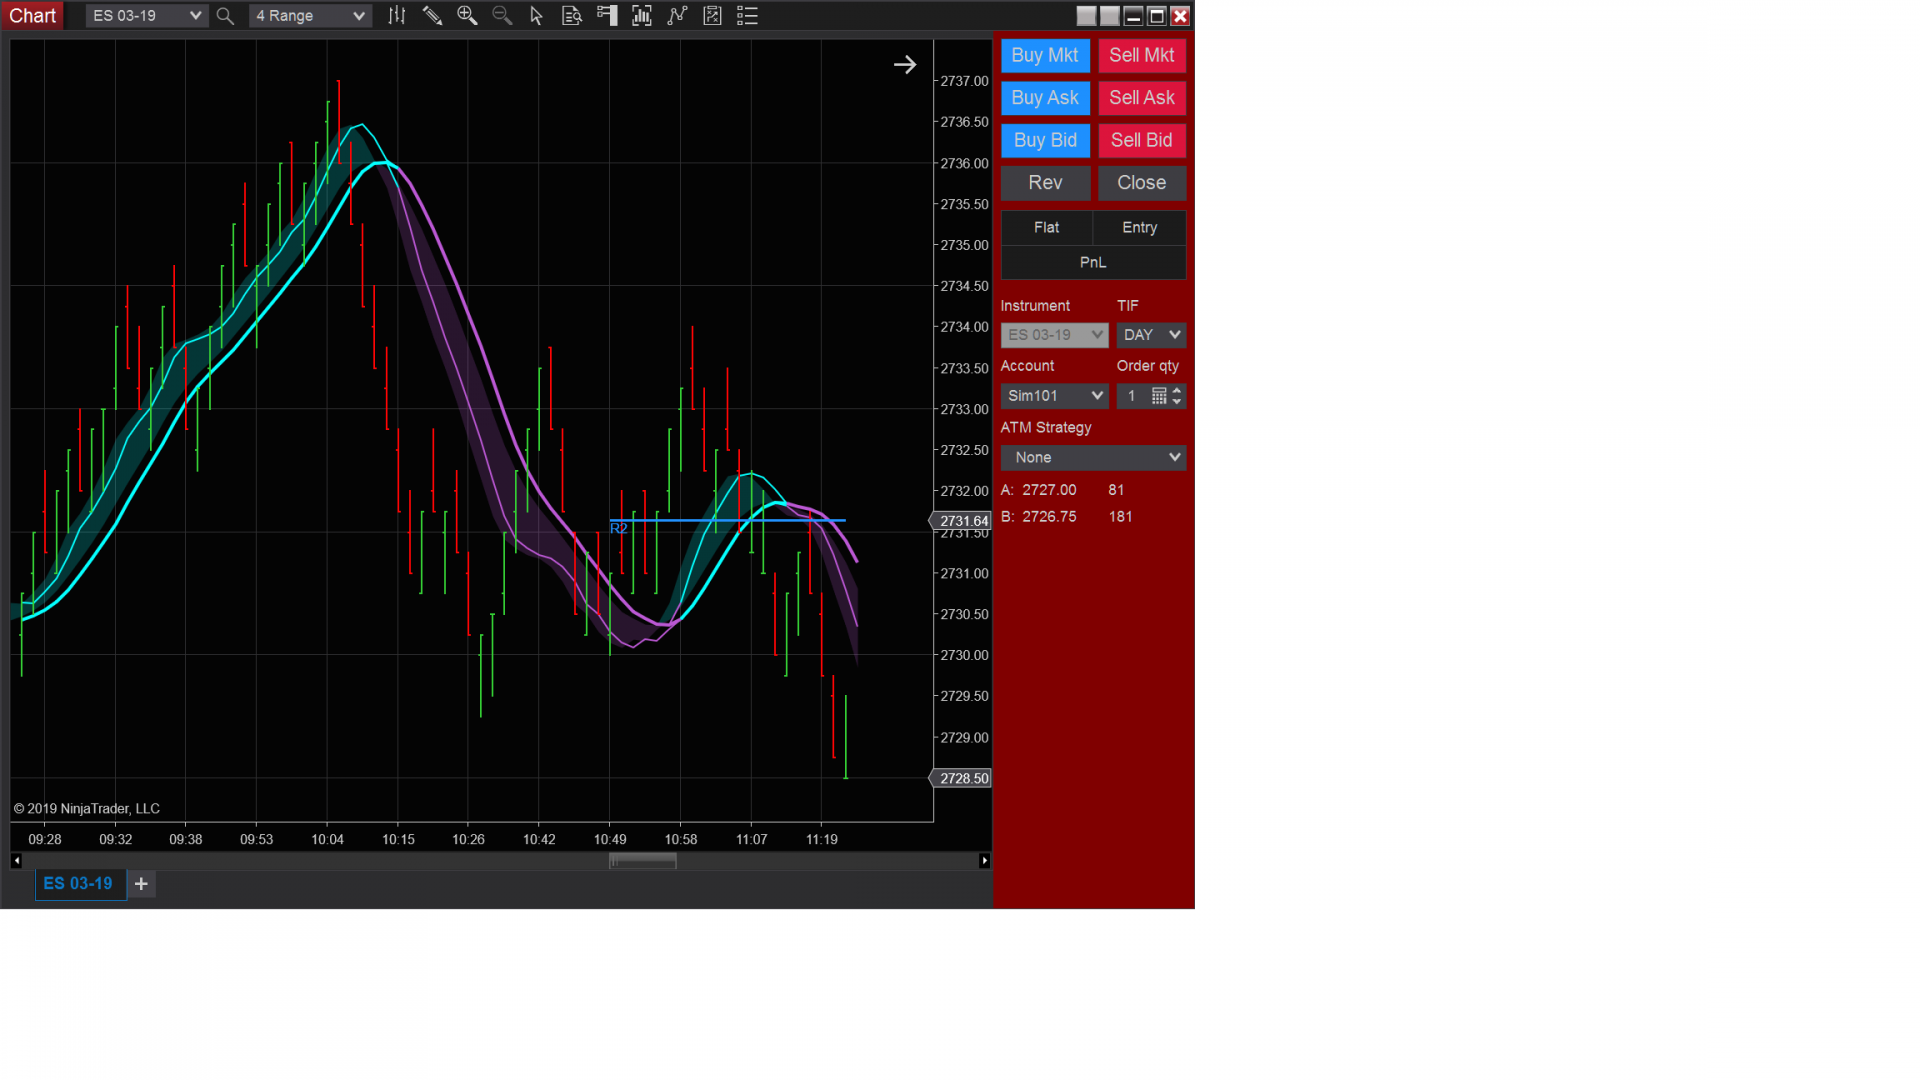
Task: Open the ATM Strategy None dropdown
Action: [x=1093, y=458]
